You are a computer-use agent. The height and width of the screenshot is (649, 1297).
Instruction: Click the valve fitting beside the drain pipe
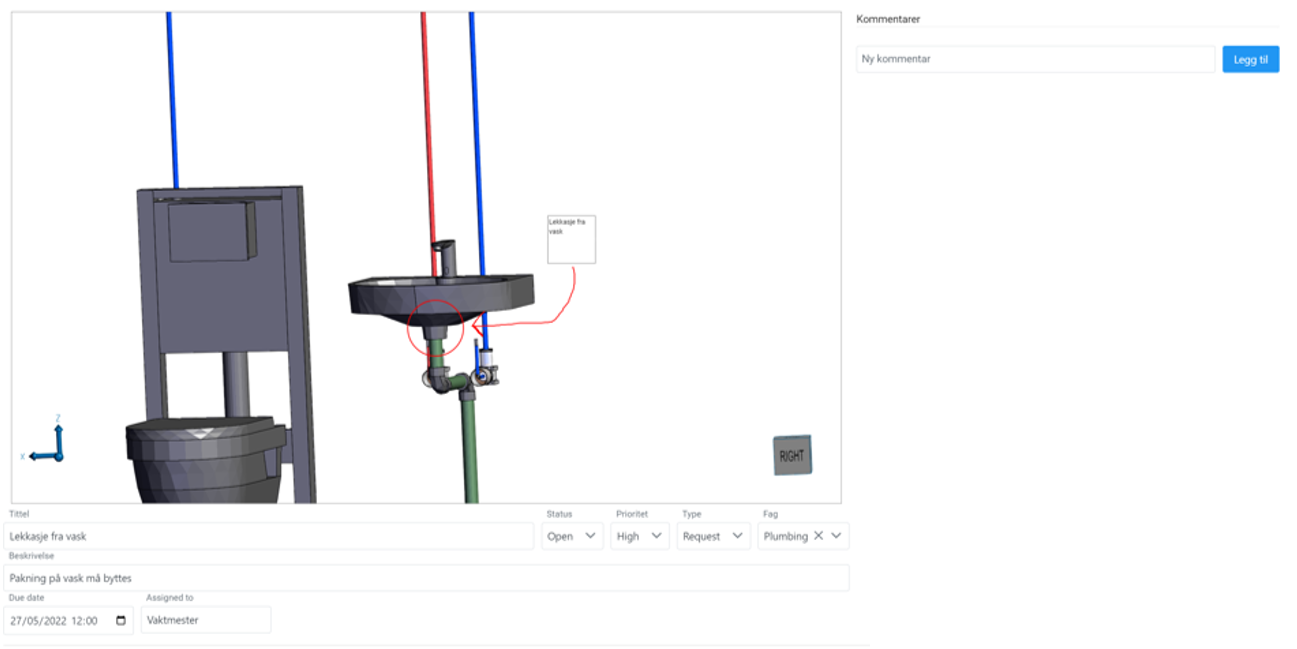(x=487, y=366)
